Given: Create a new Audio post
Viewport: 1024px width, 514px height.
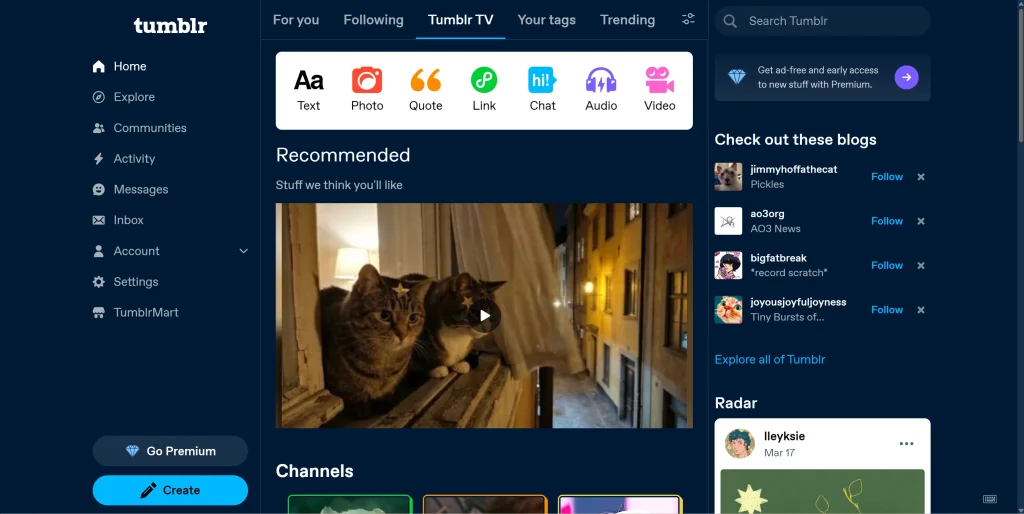Looking at the screenshot, I should (x=601, y=89).
